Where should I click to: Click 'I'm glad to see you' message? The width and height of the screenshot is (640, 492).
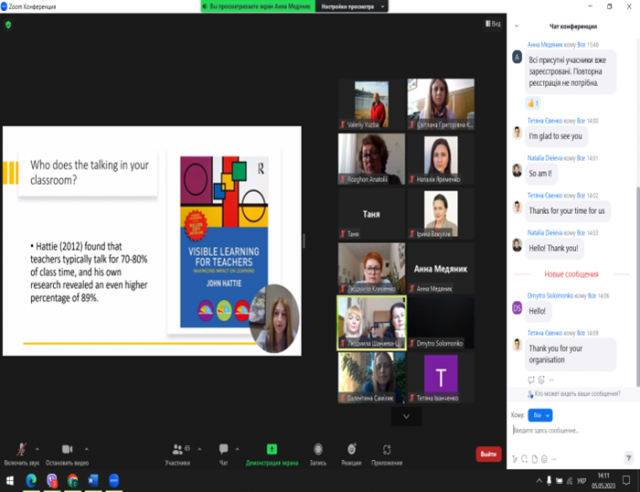(x=556, y=136)
